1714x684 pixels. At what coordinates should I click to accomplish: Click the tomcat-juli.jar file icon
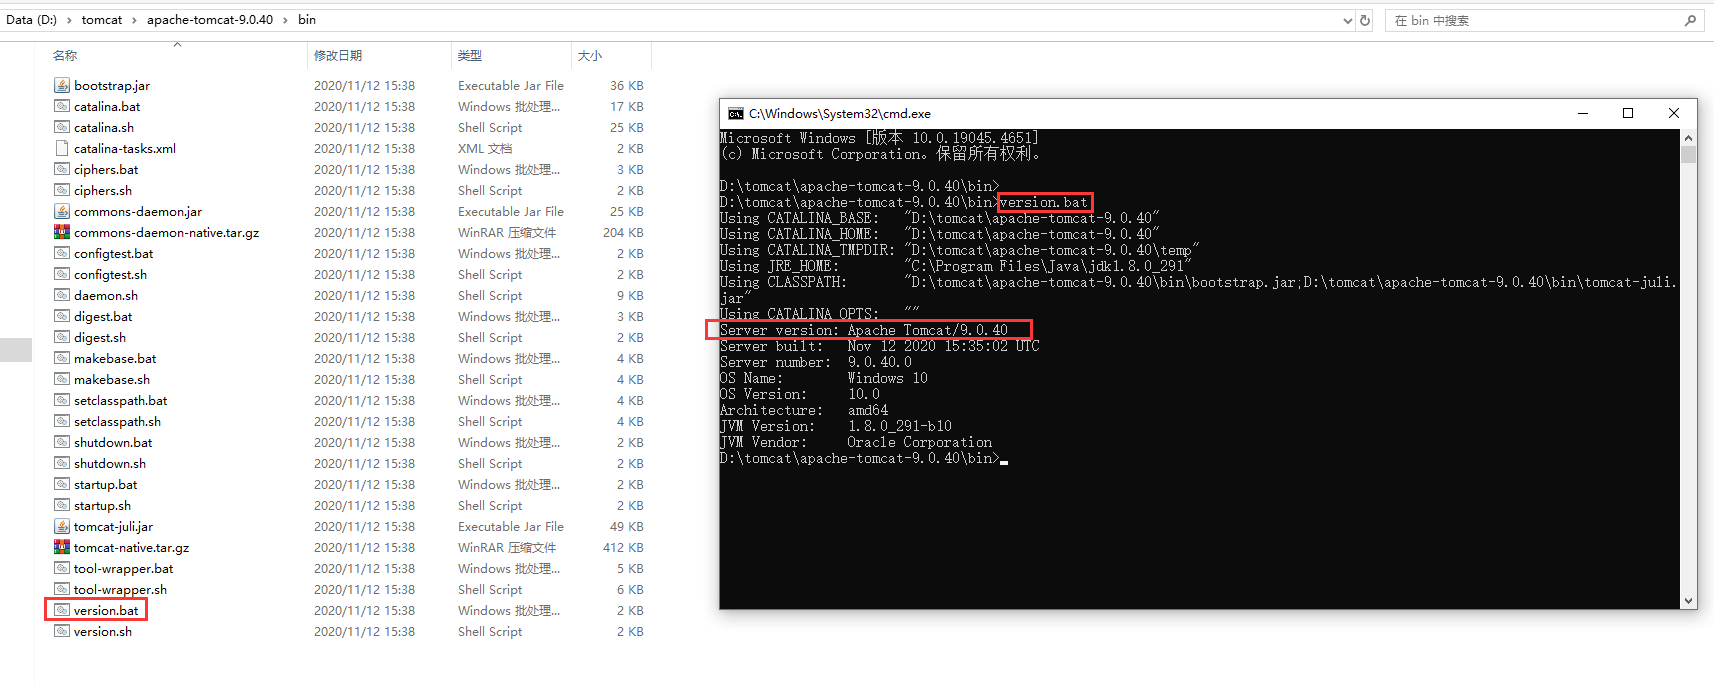tap(62, 526)
